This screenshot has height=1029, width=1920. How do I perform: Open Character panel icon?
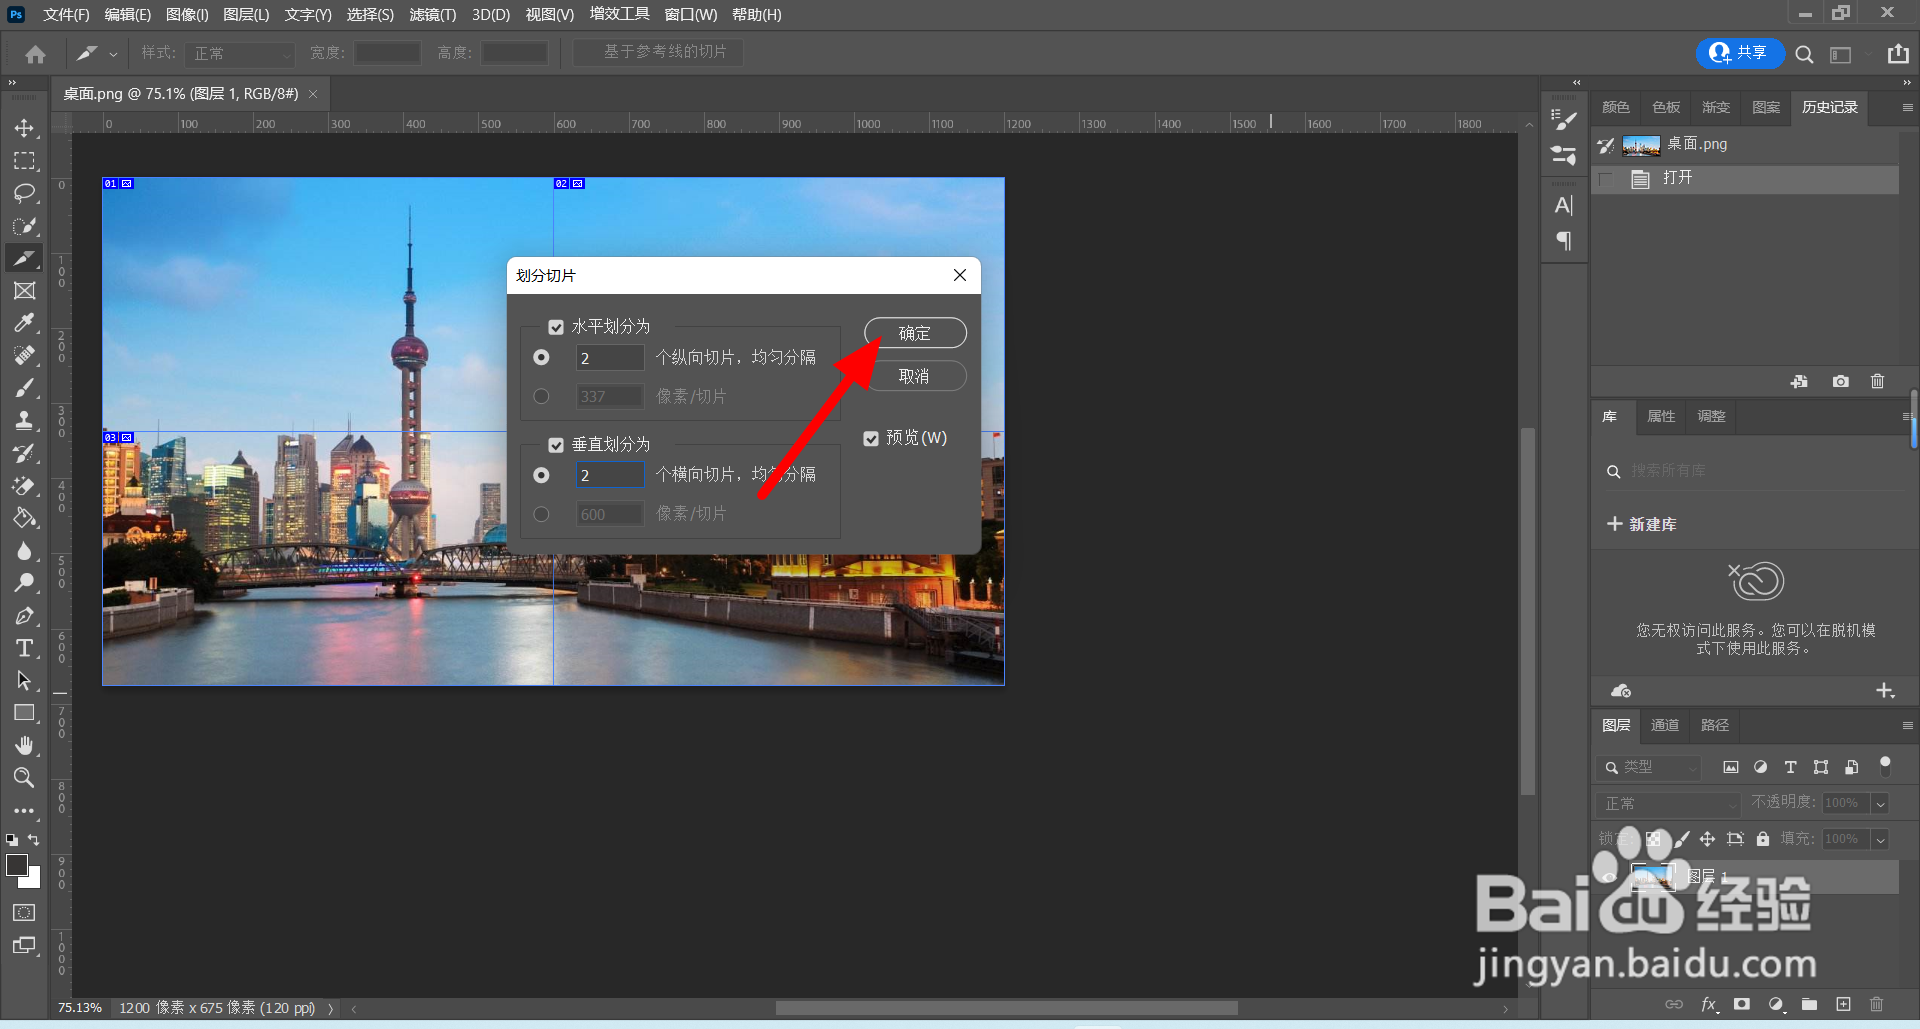1564,205
